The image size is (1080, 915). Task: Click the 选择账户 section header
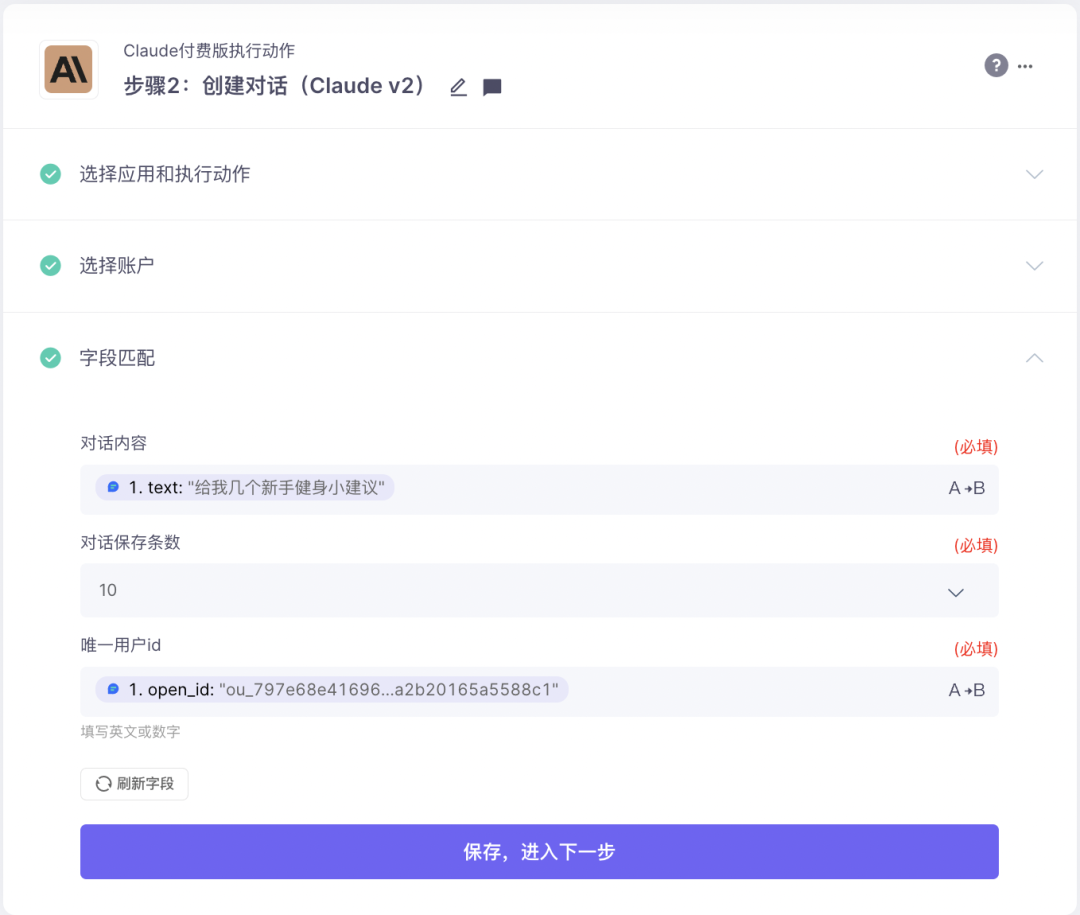point(540,266)
